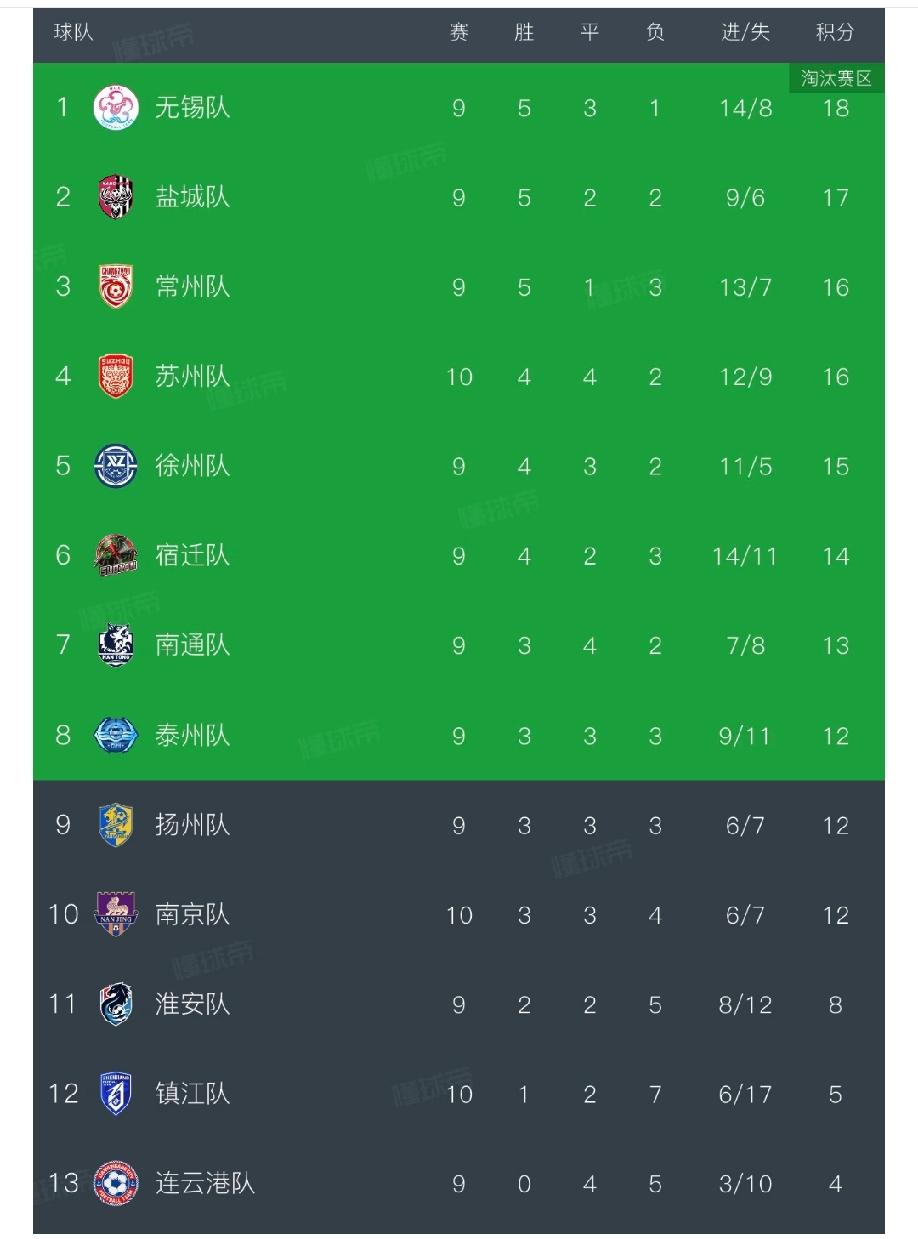Click the 盐城队 team crest
This screenshot has width=918, height=1239.
click(116, 197)
